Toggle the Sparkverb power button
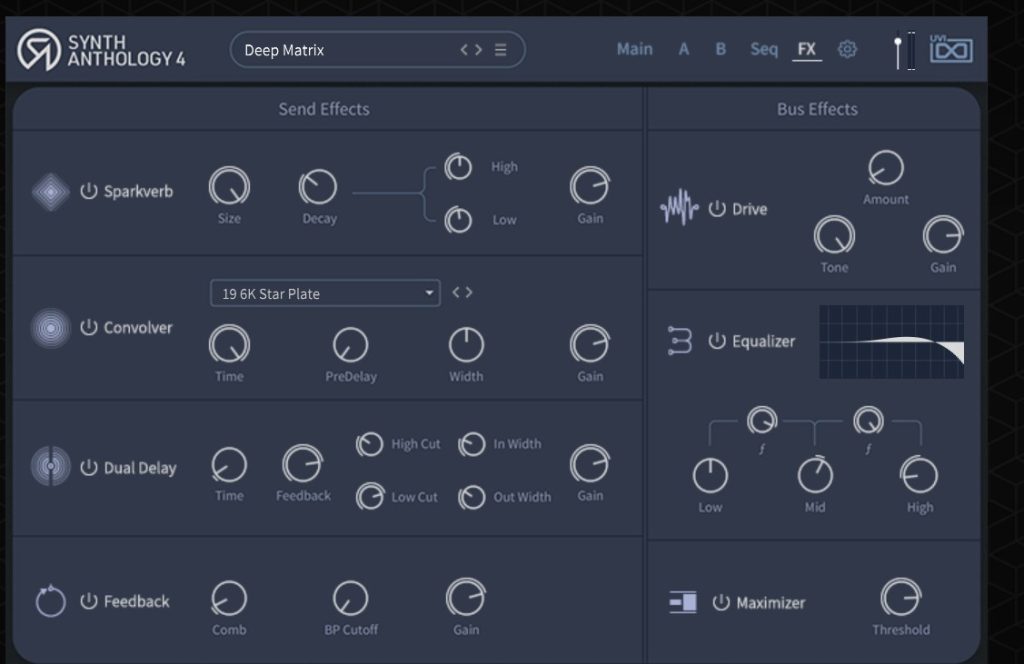The image size is (1024, 664). coord(89,191)
